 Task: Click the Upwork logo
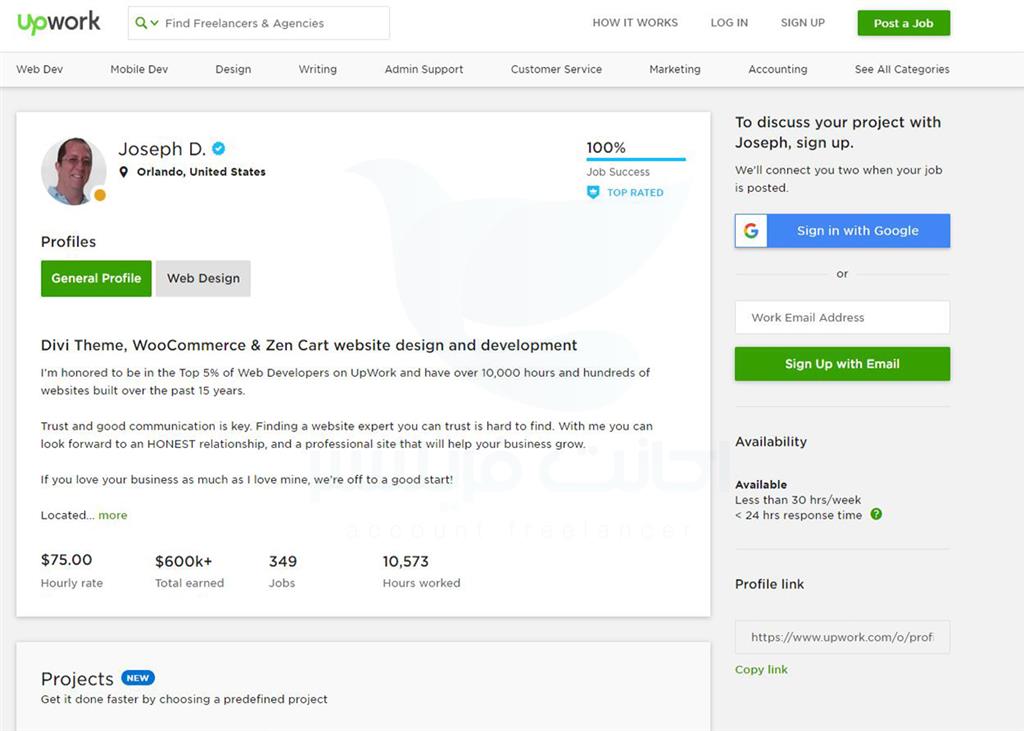point(59,22)
